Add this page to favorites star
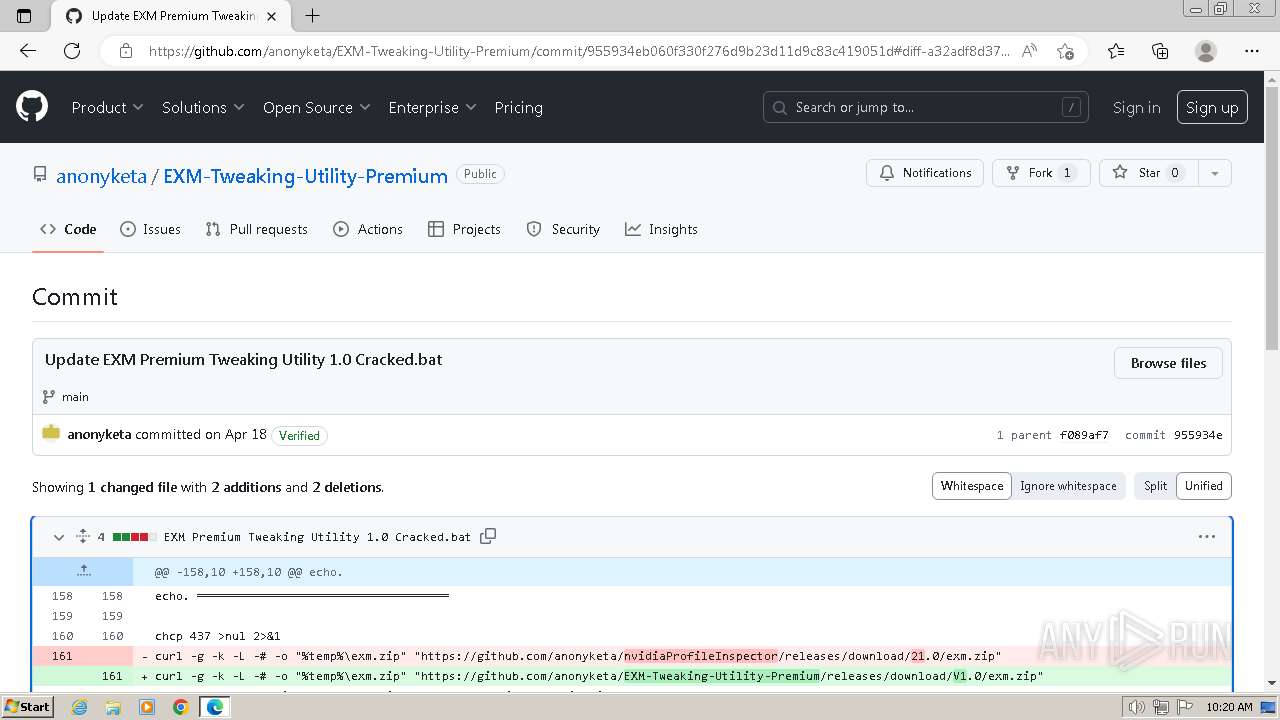The width and height of the screenshot is (1280, 720). pos(1065,51)
